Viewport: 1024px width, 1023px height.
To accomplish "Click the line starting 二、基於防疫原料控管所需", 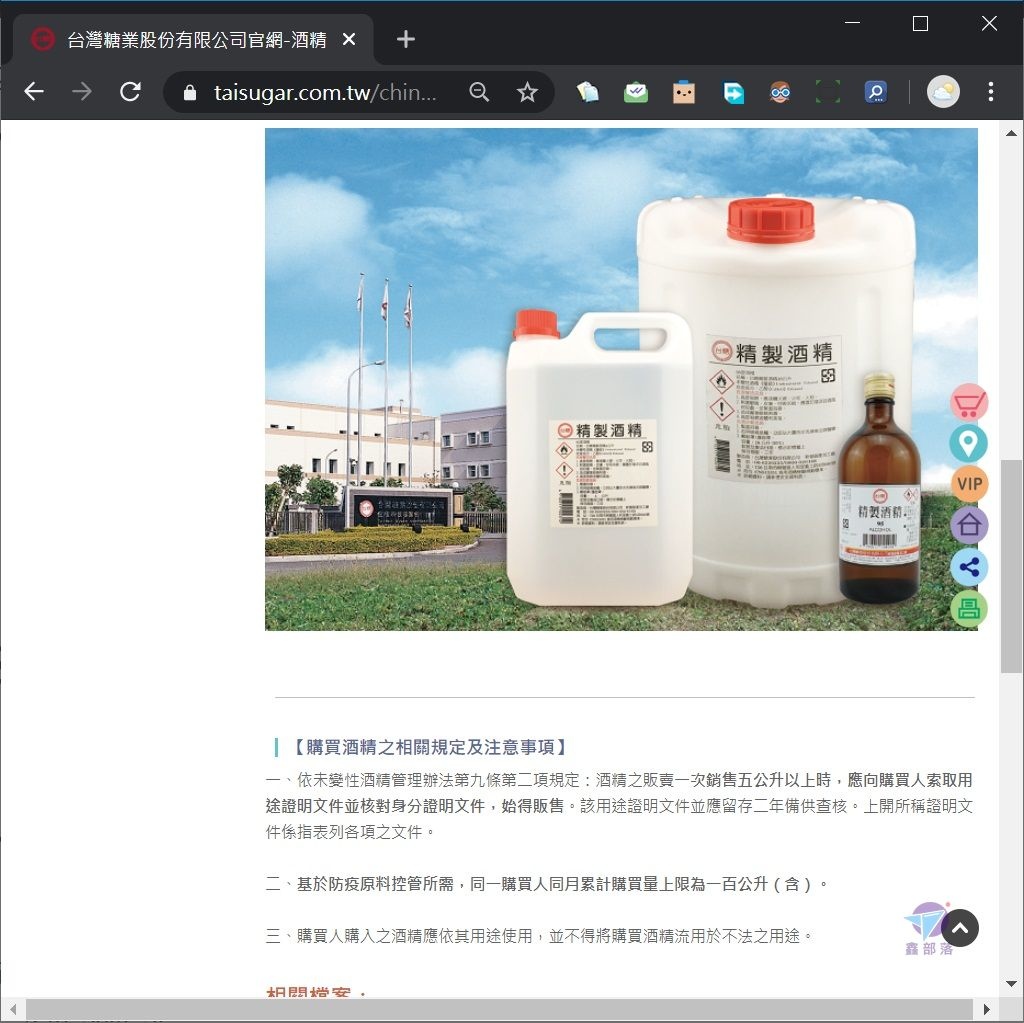I will pos(547,884).
